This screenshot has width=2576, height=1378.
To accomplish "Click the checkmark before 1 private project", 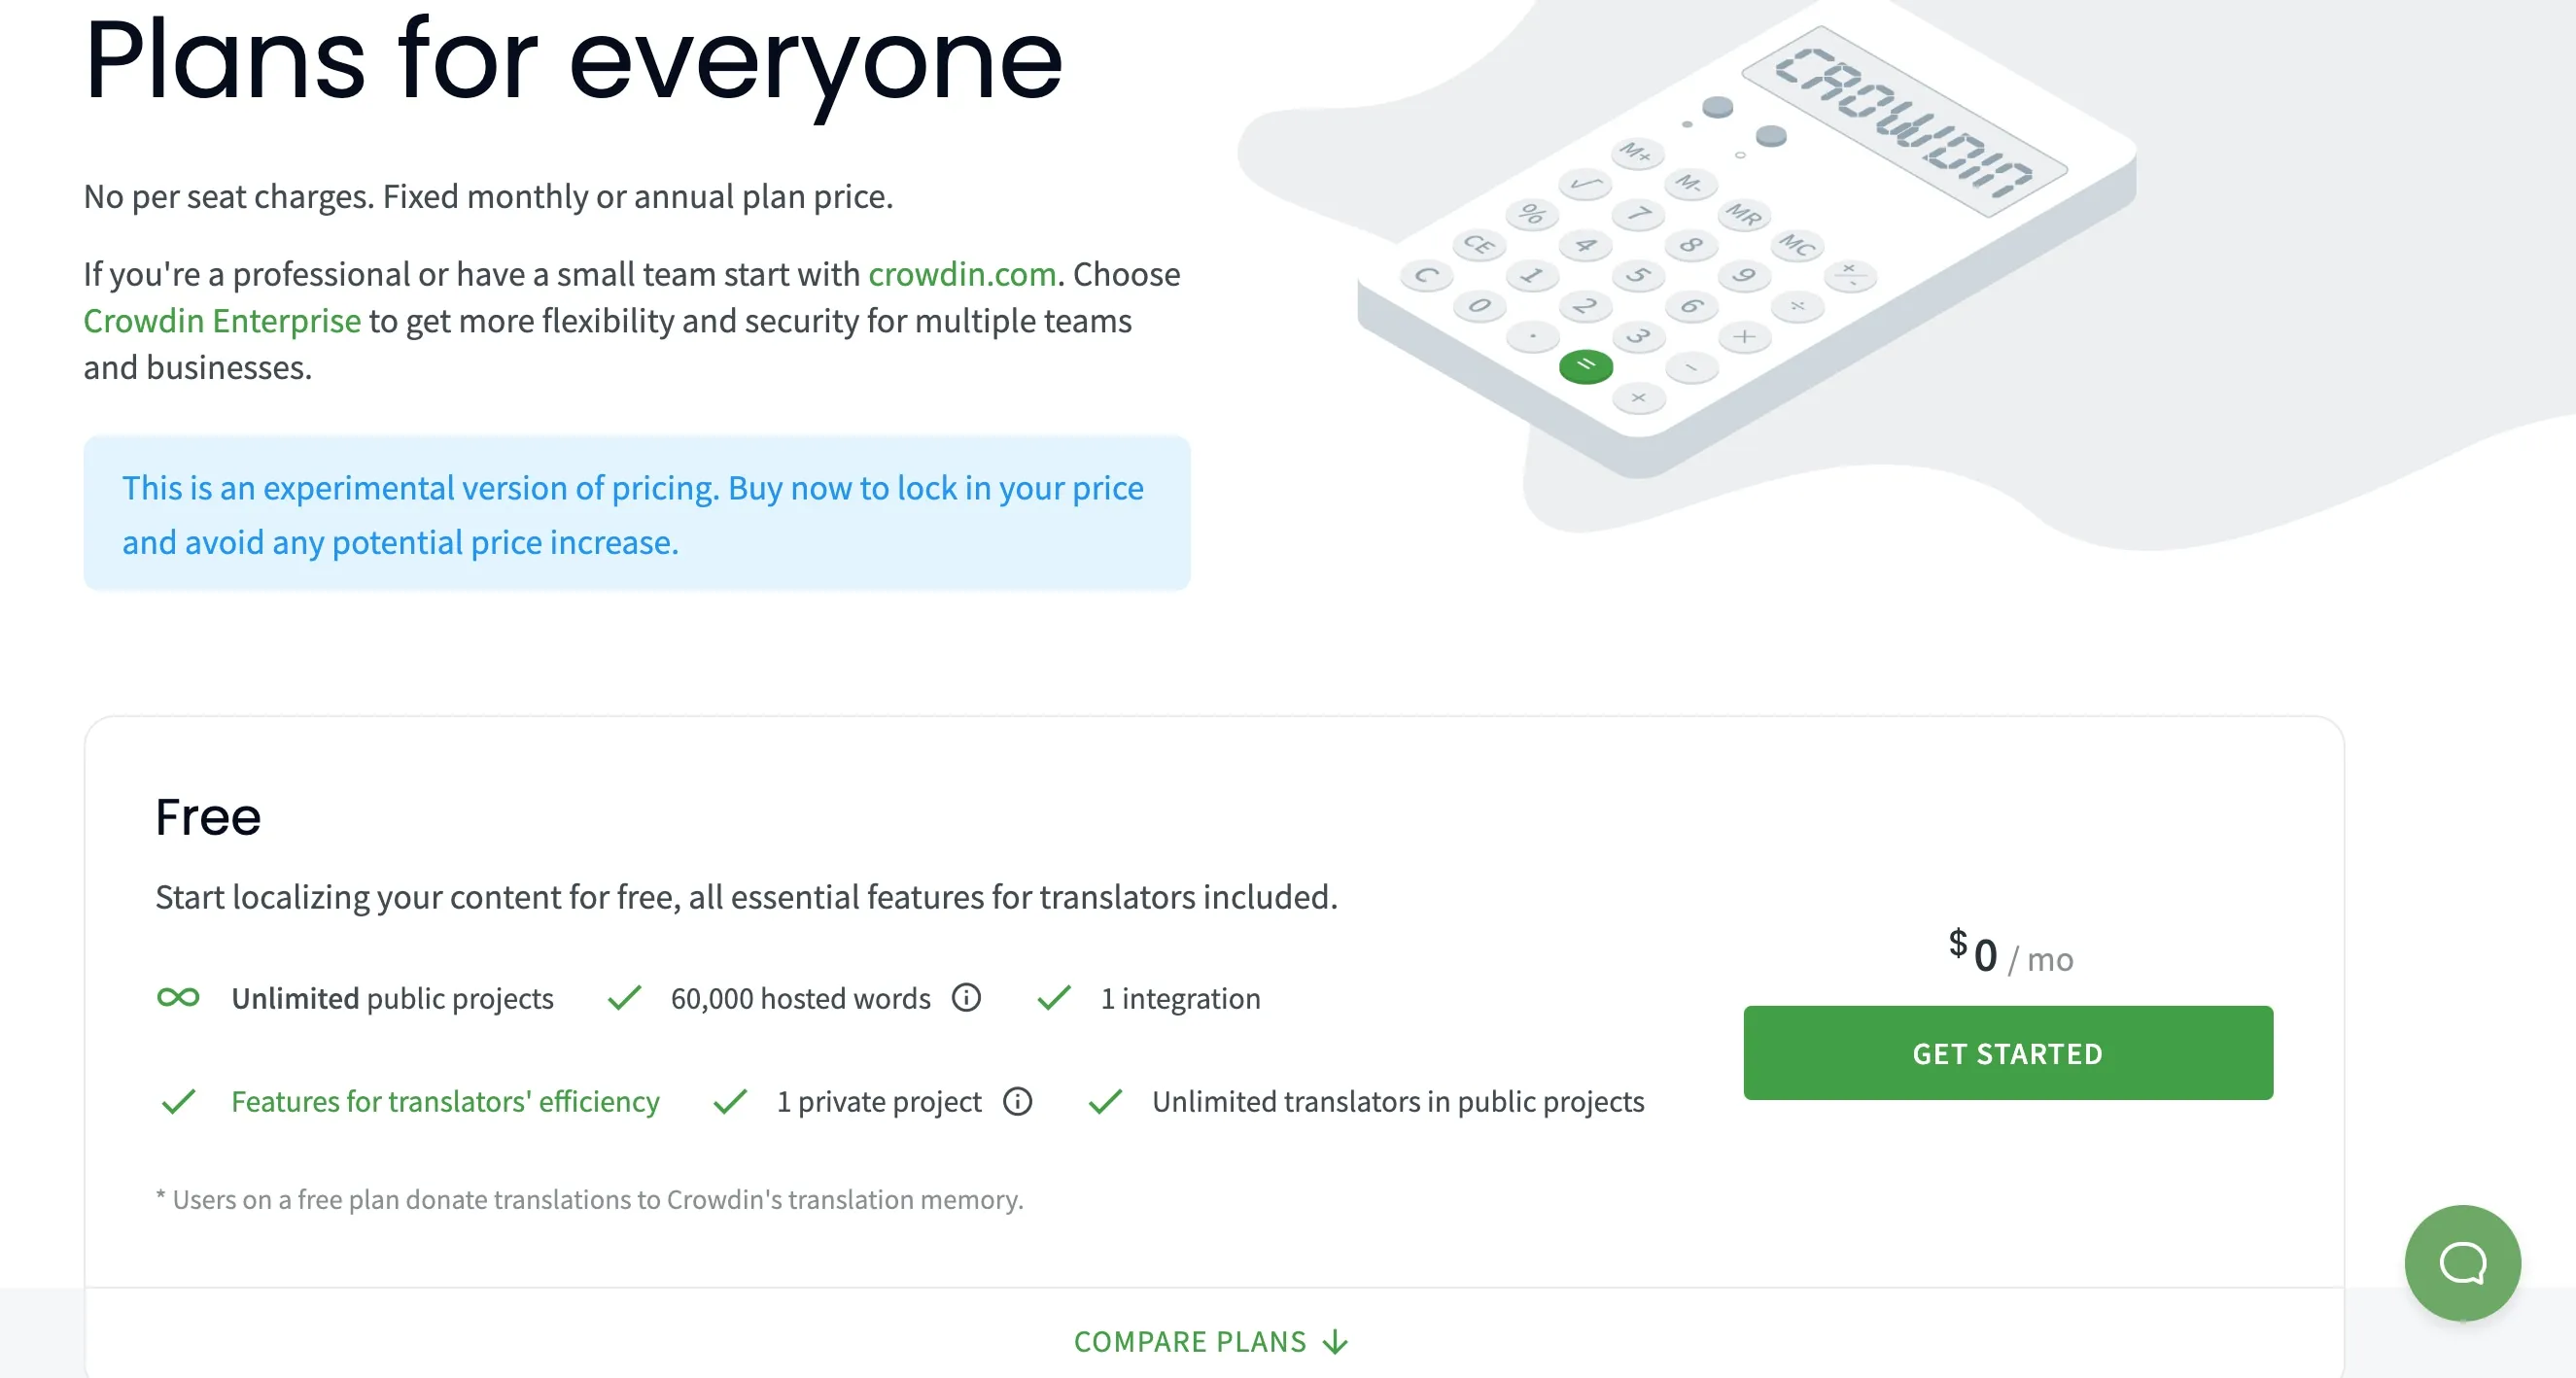I will 730,1102.
